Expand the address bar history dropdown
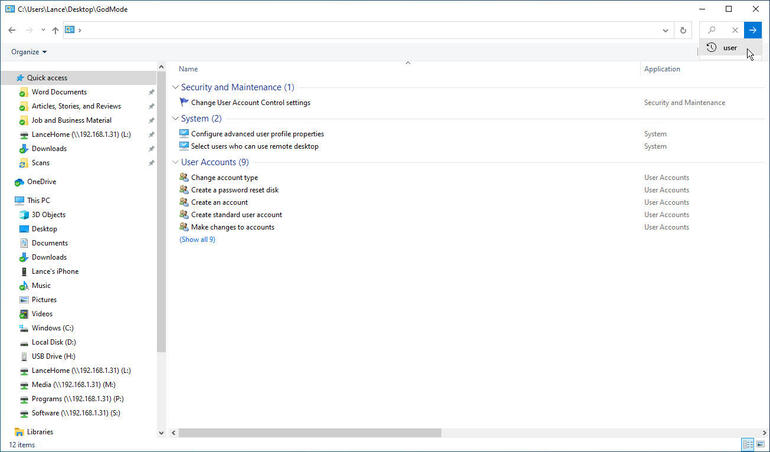 (666, 30)
